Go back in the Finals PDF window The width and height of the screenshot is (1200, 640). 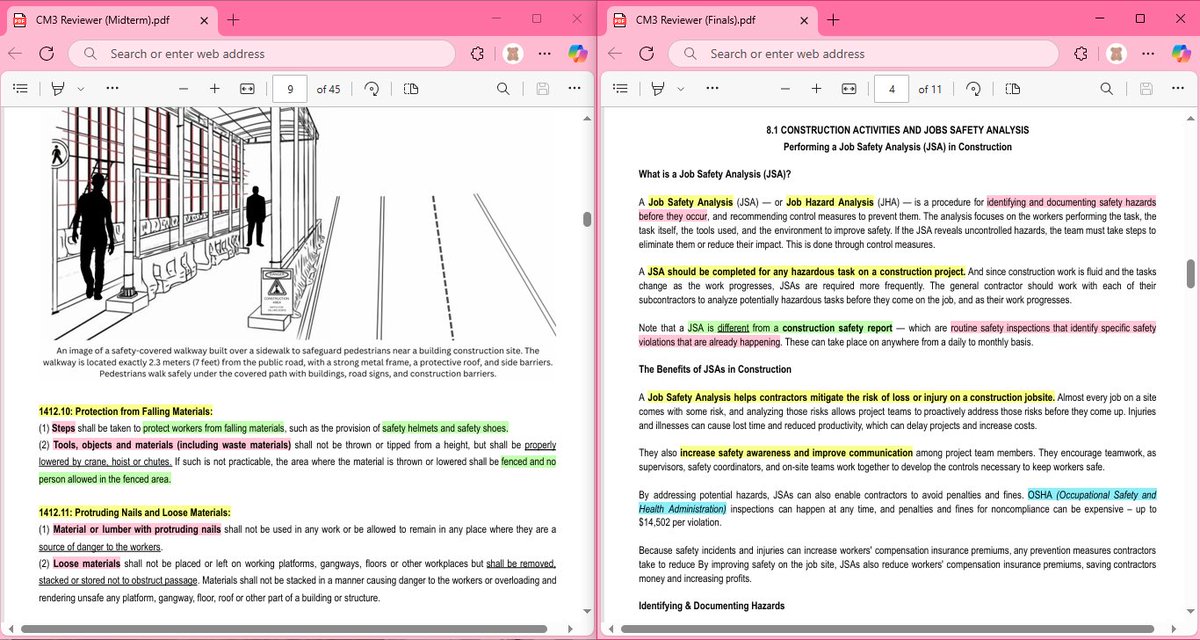(x=614, y=54)
